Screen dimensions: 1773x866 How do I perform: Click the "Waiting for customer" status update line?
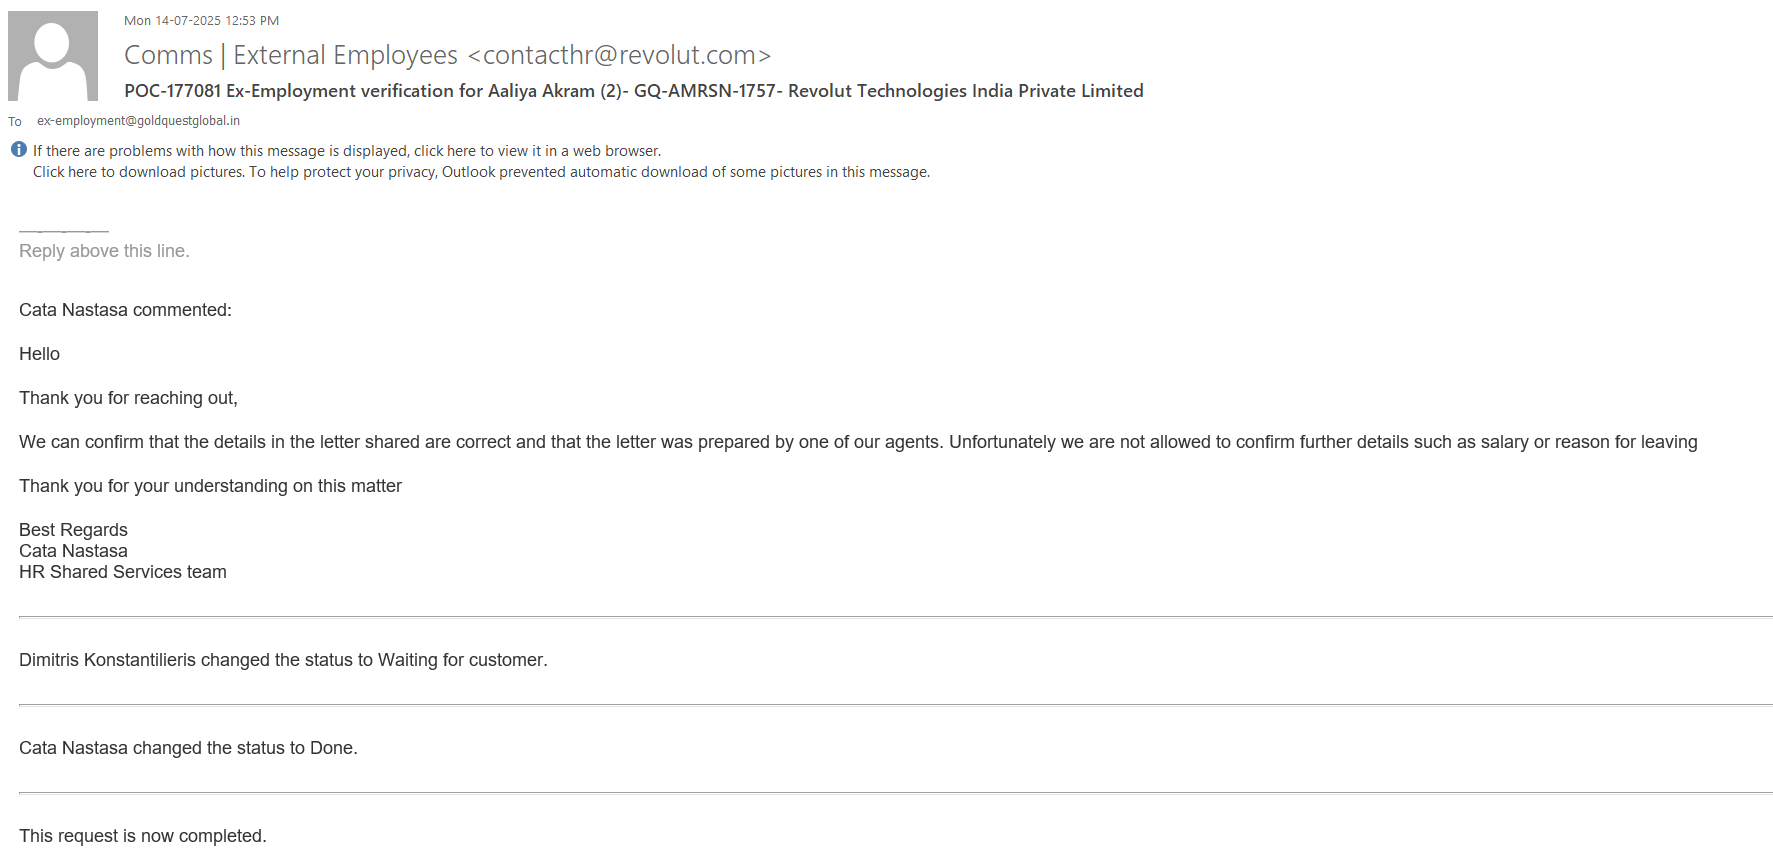point(283,660)
